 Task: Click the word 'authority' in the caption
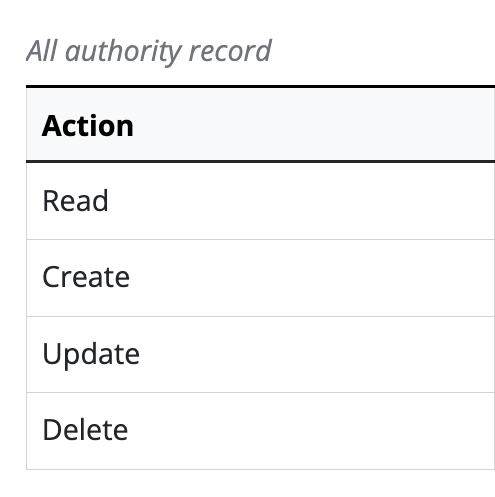coord(123,51)
